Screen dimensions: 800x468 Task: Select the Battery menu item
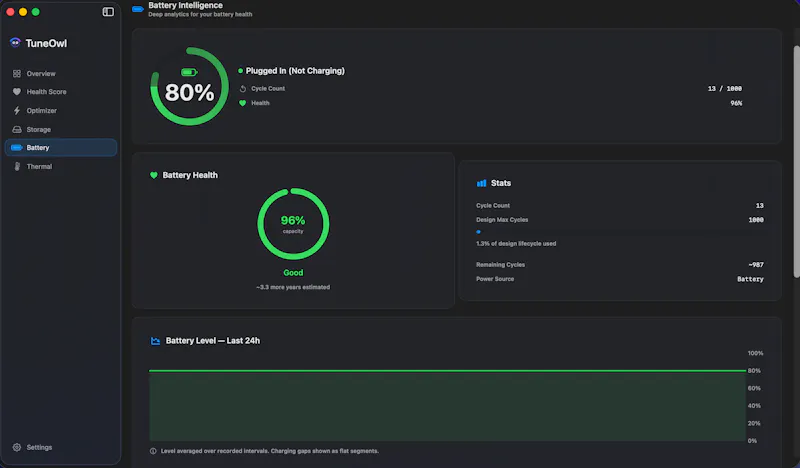pos(61,147)
